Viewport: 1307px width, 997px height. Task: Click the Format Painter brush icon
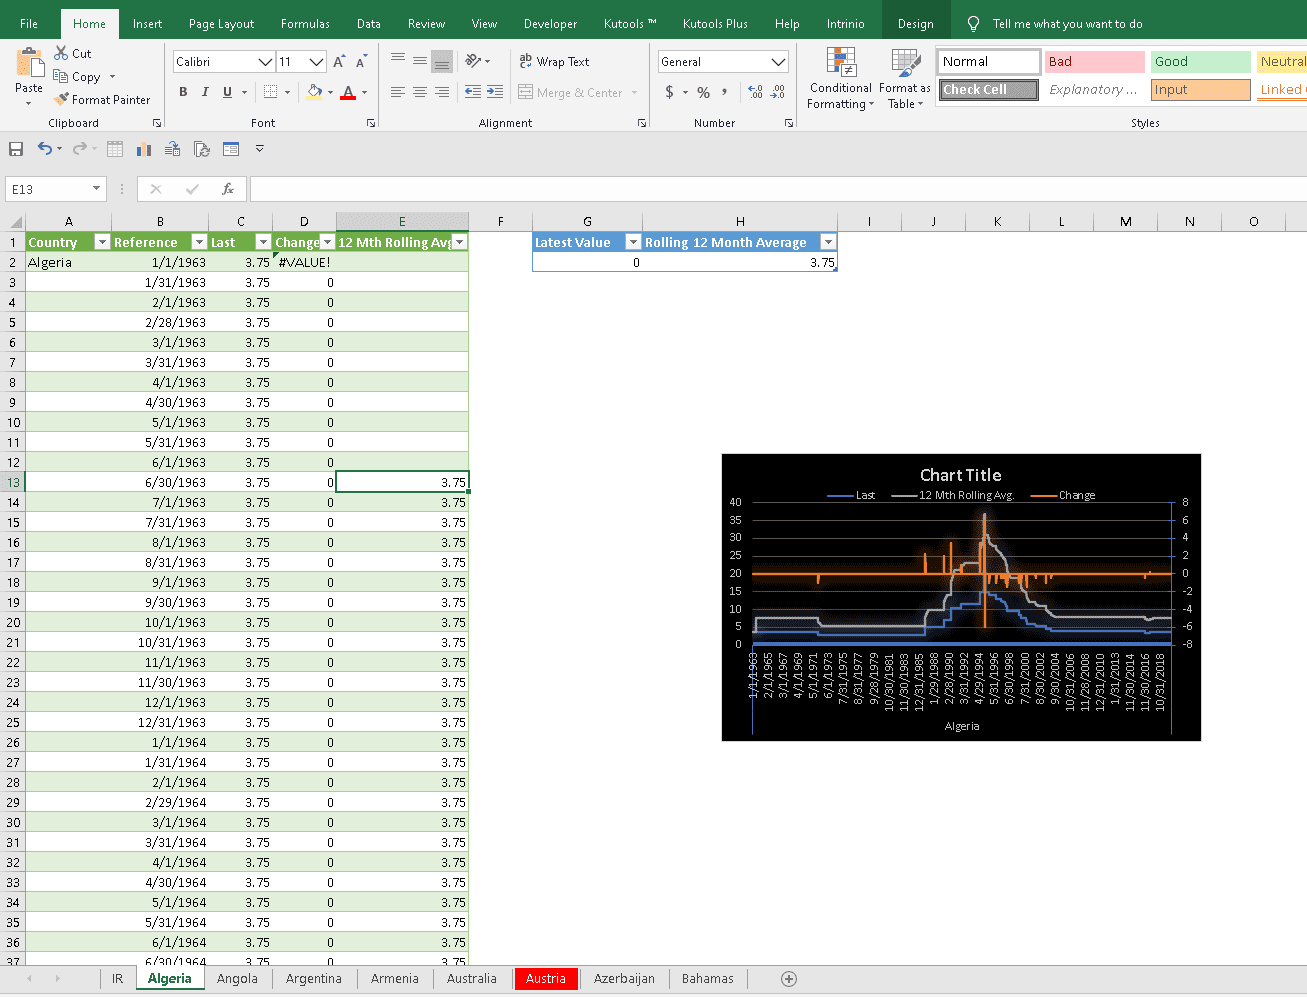pos(62,100)
